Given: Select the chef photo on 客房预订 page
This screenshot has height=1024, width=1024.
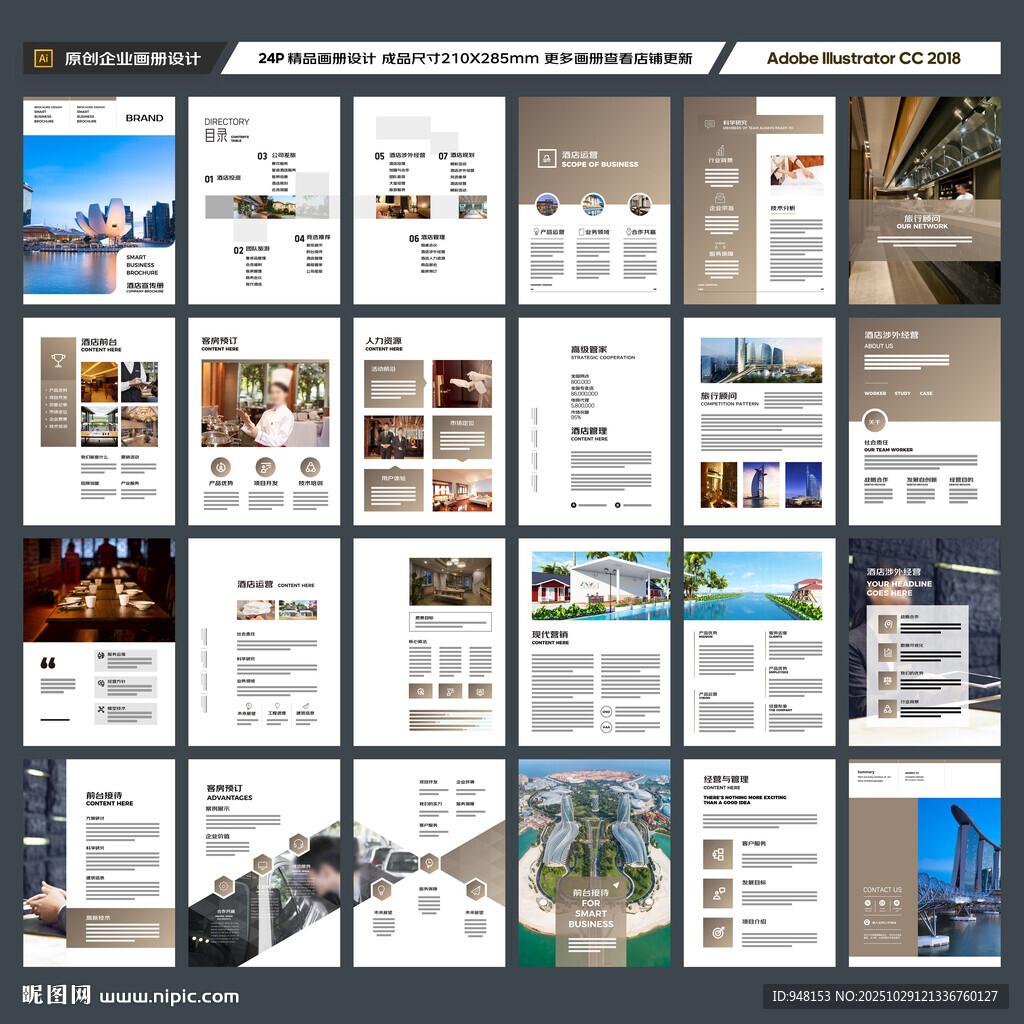Looking at the screenshot, I should (265, 404).
